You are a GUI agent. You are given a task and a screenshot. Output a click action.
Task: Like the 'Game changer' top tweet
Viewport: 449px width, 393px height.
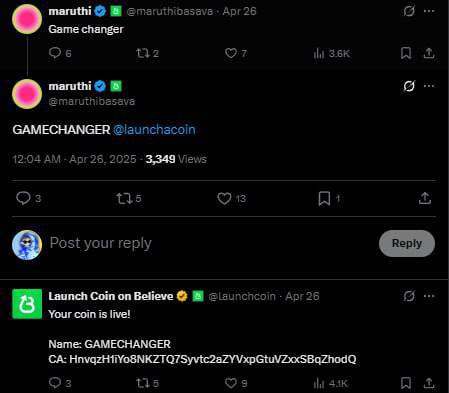231,53
